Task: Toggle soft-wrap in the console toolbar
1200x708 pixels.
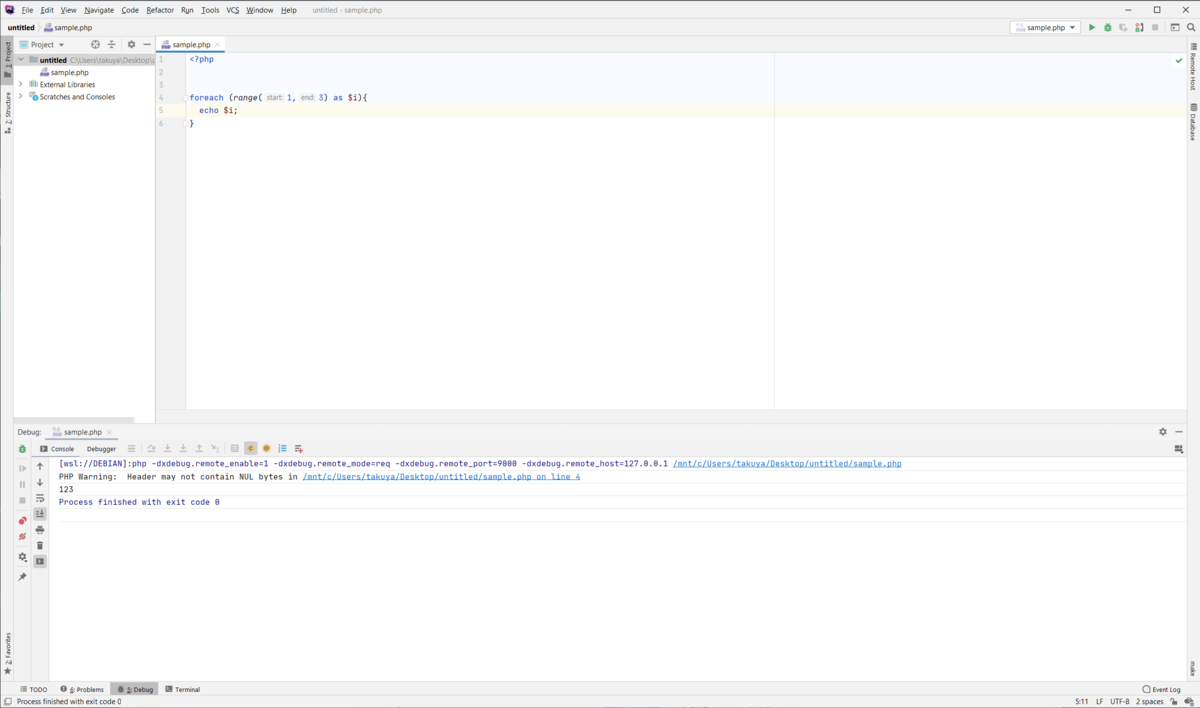Action: click(x=40, y=498)
